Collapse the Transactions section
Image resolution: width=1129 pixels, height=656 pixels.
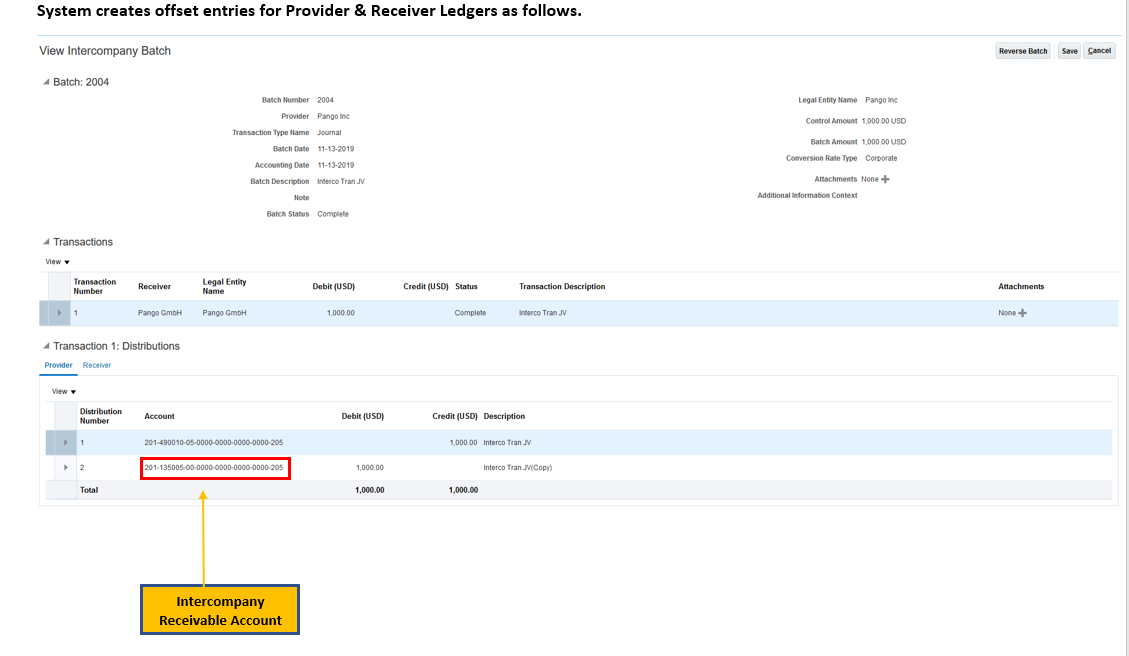point(45,242)
